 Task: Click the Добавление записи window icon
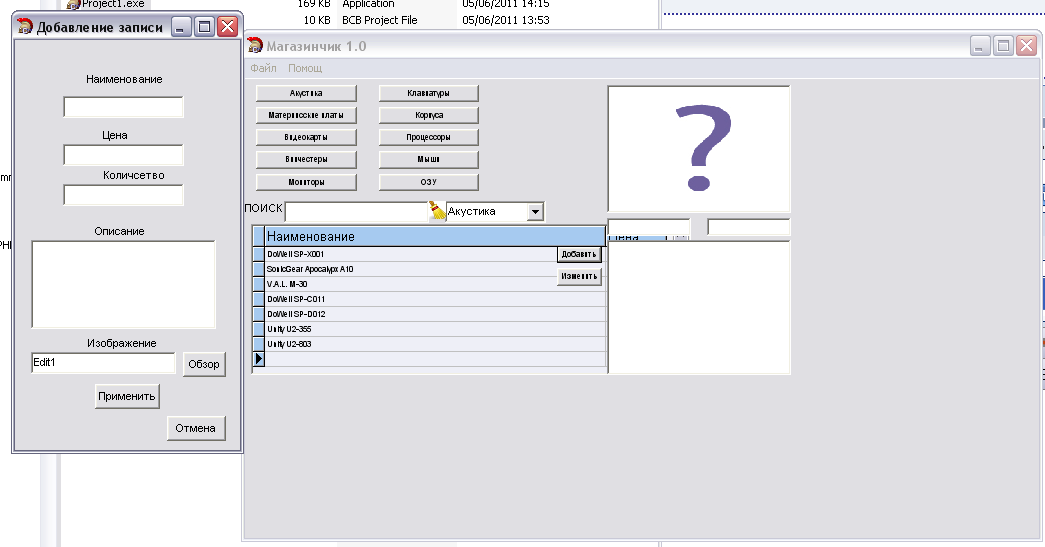(25, 28)
